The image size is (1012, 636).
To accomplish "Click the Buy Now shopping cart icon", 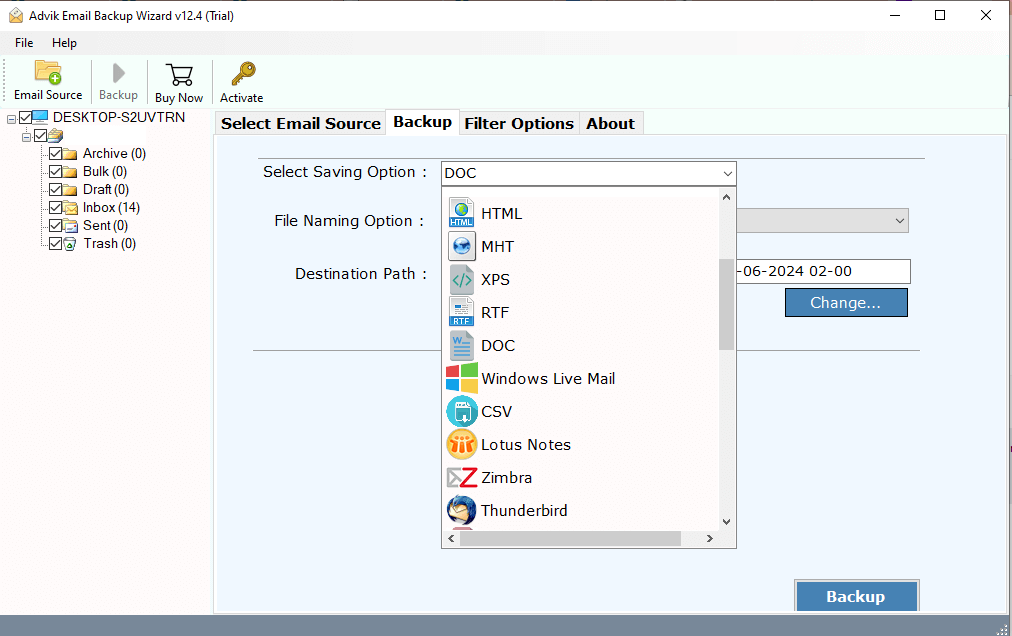I will (x=179, y=75).
